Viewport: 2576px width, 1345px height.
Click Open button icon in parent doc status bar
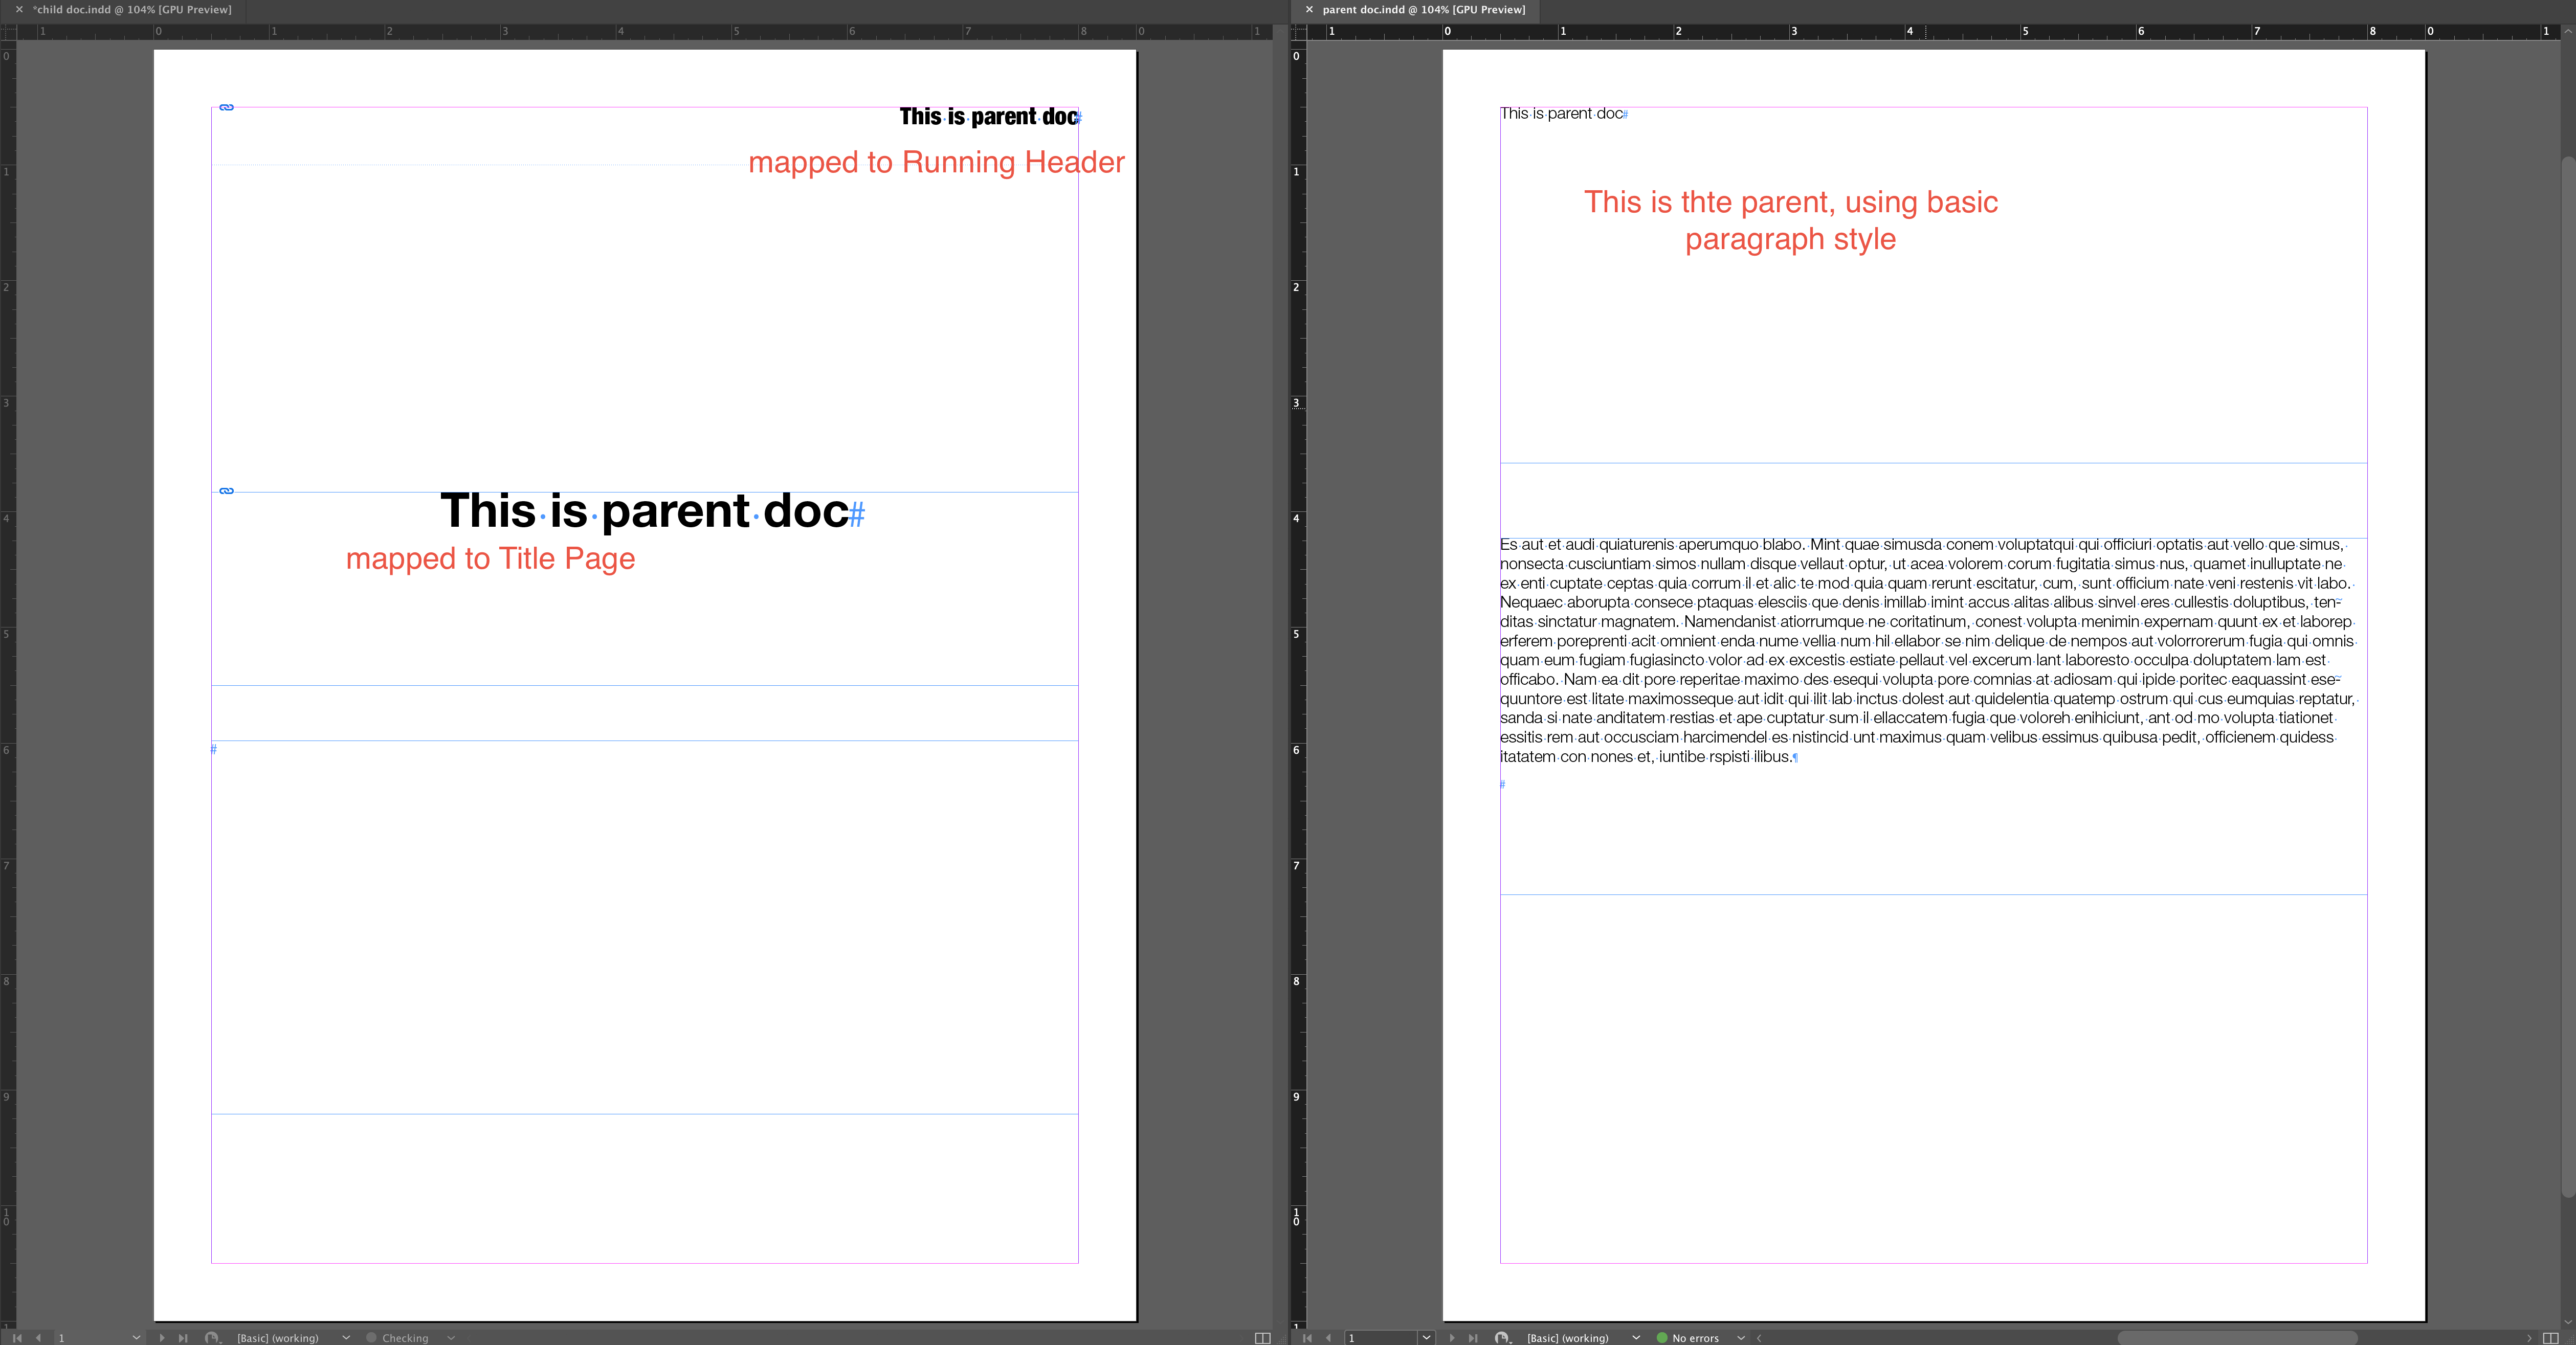click(1502, 1338)
